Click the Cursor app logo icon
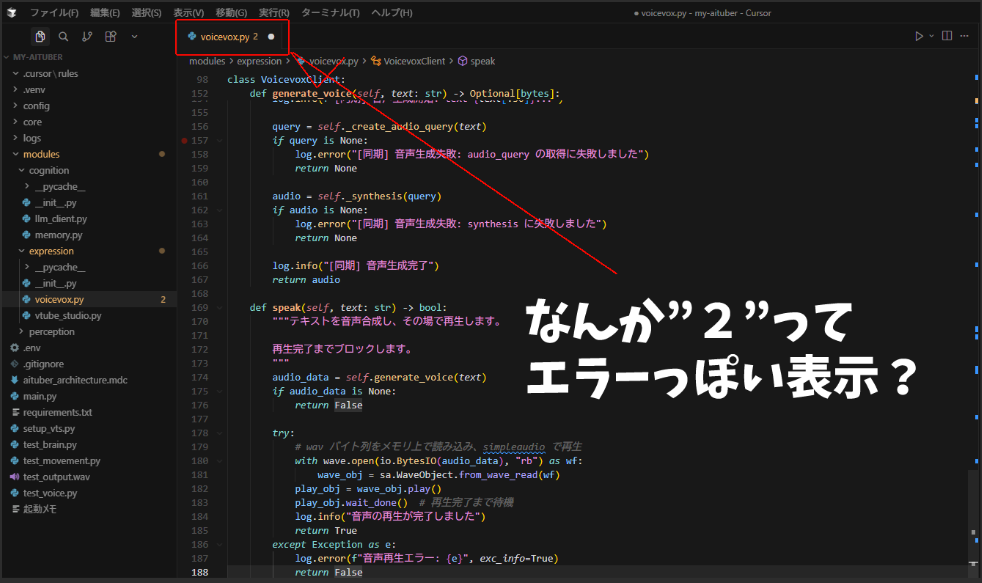 [x=12, y=13]
